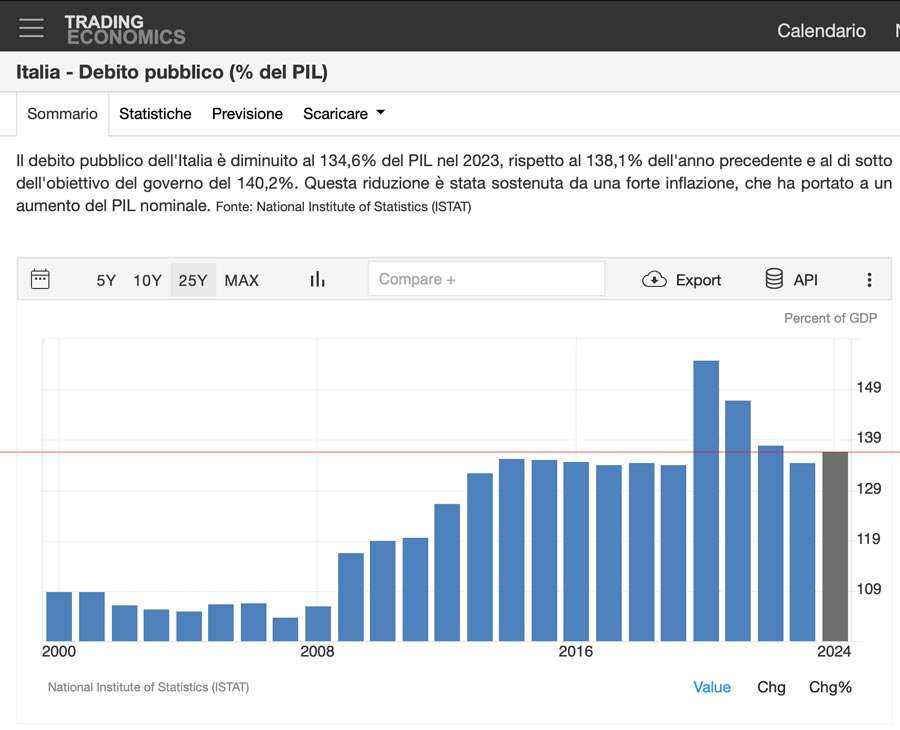Open the hamburger navigation menu
The image size is (900, 730).
click(x=31, y=28)
